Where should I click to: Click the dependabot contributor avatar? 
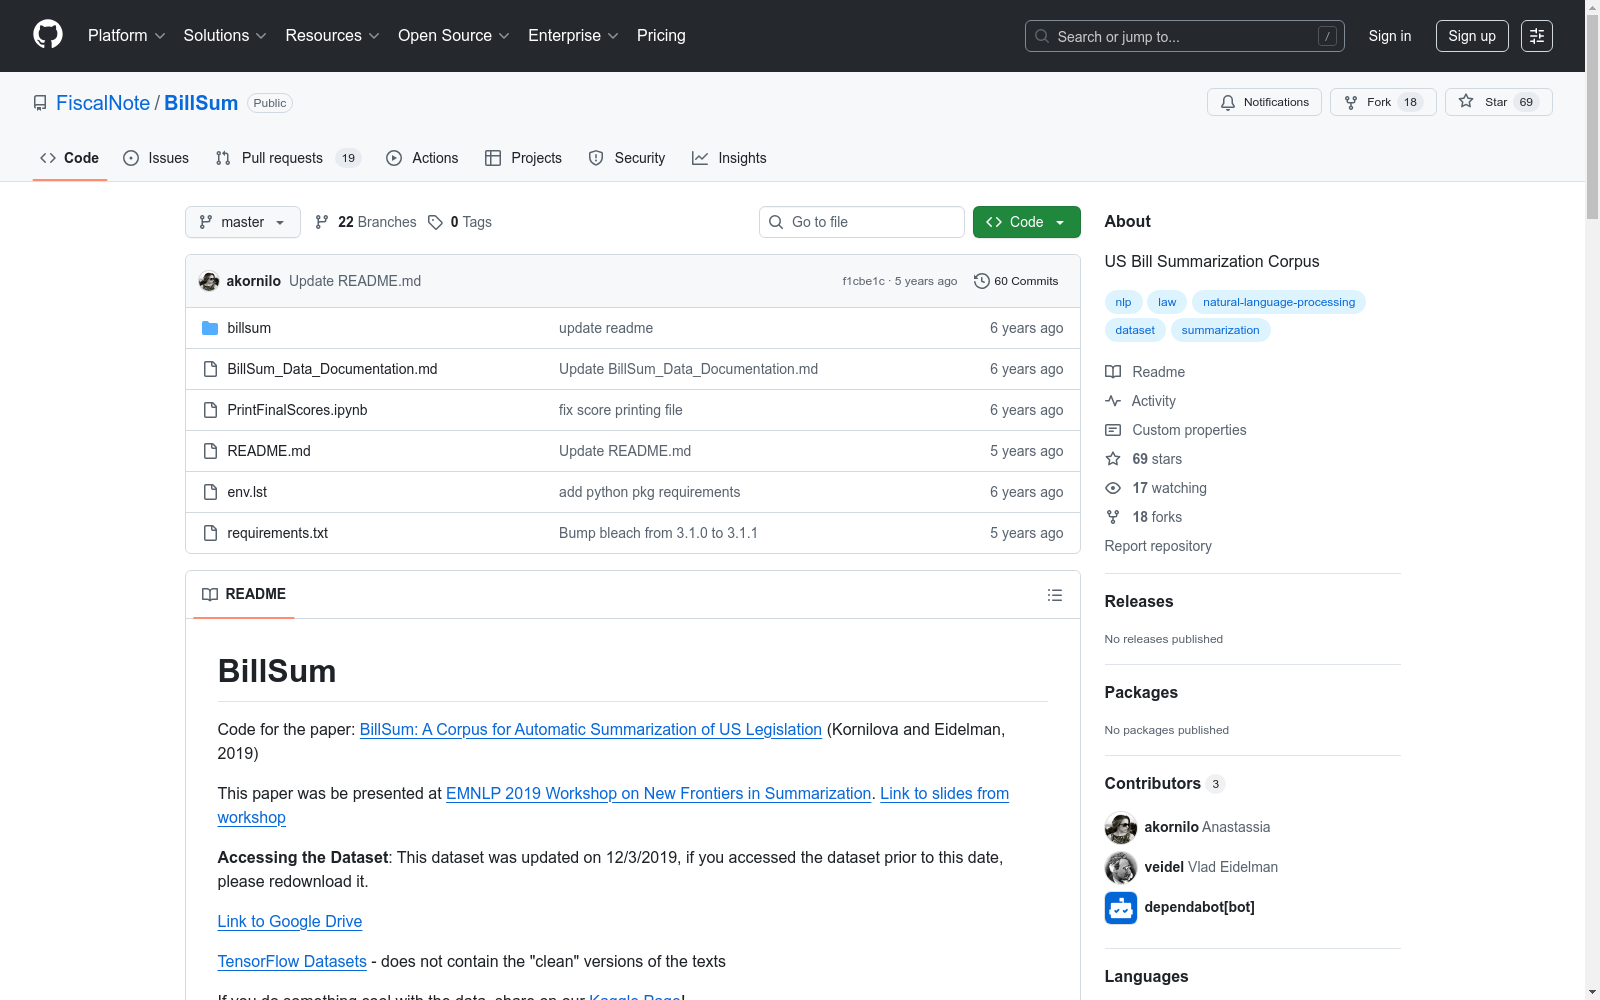click(x=1121, y=907)
